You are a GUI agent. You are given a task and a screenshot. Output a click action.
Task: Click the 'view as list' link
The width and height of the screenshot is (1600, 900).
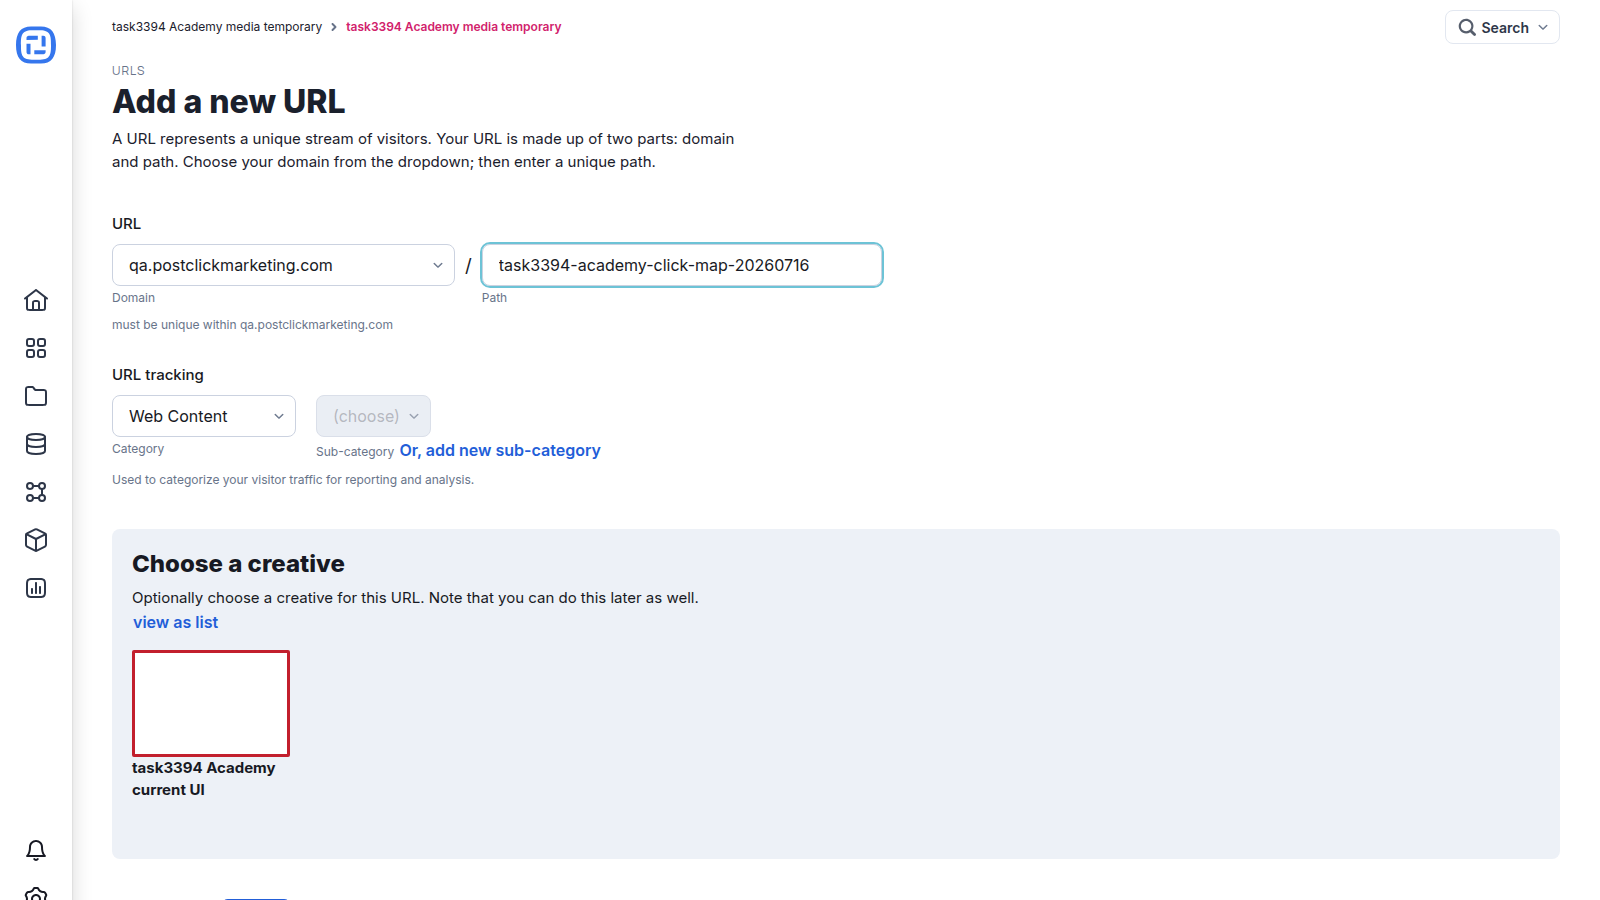click(176, 622)
